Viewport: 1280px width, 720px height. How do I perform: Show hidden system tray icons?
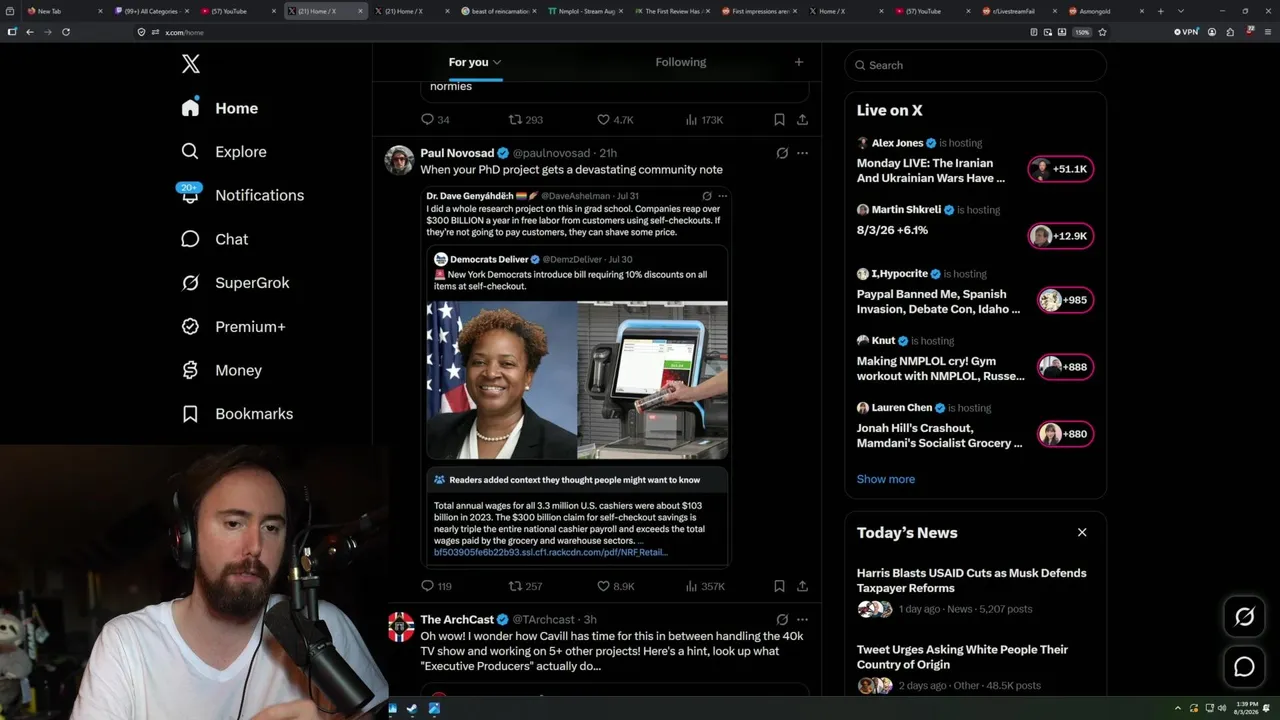pos(1178,709)
